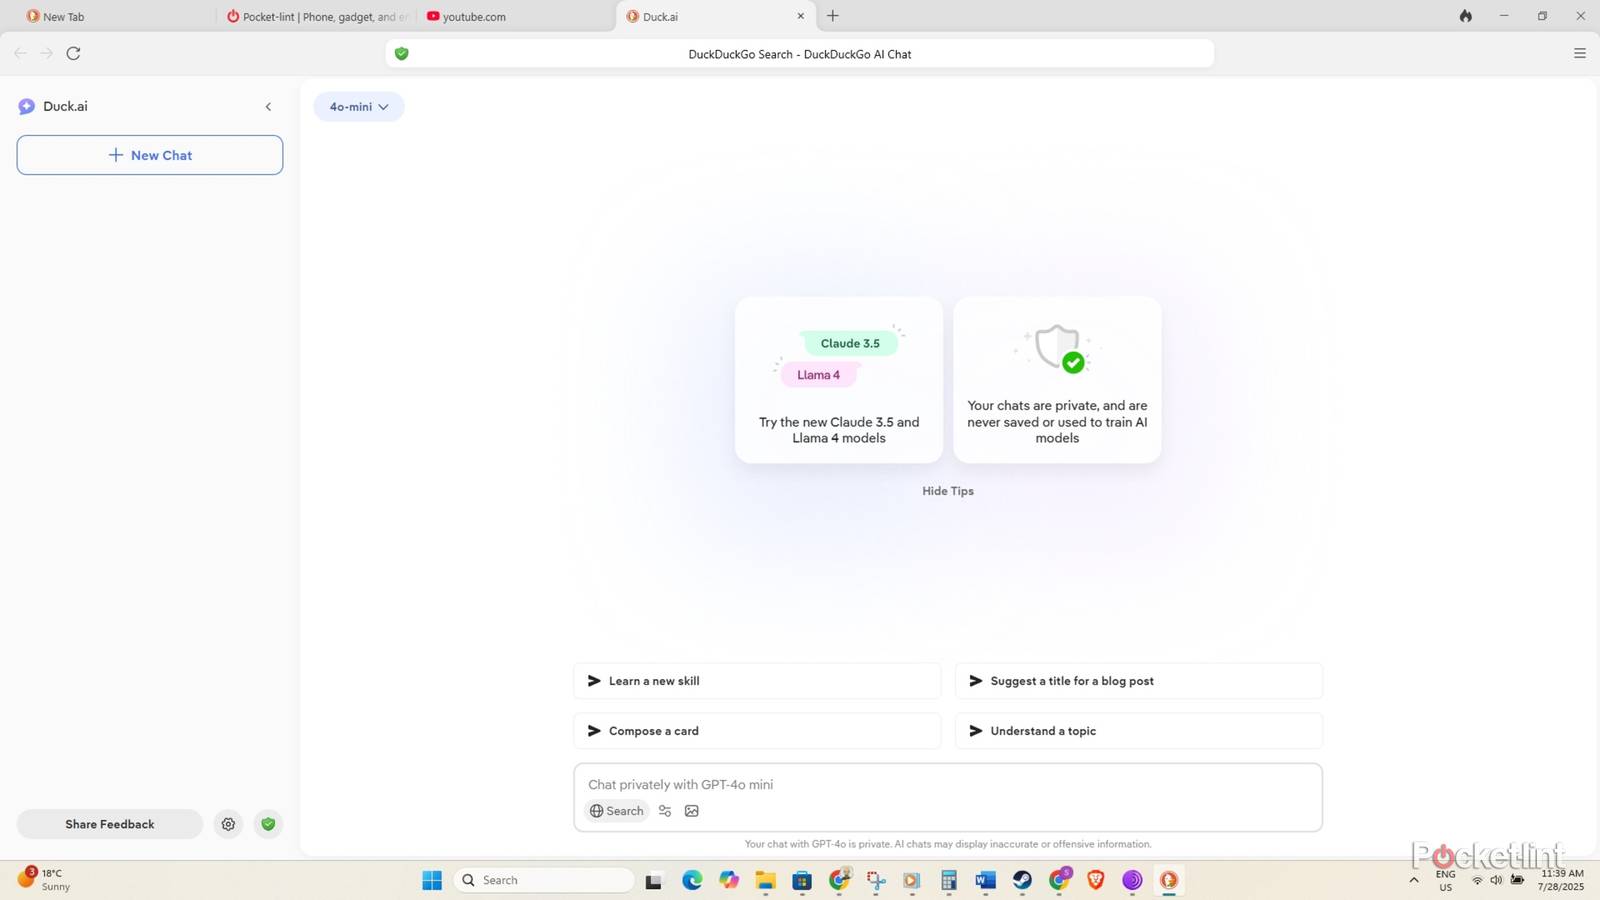The height and width of the screenshot is (900, 1600).
Task: Choose the Understand a topic prompt
Action: [1139, 731]
